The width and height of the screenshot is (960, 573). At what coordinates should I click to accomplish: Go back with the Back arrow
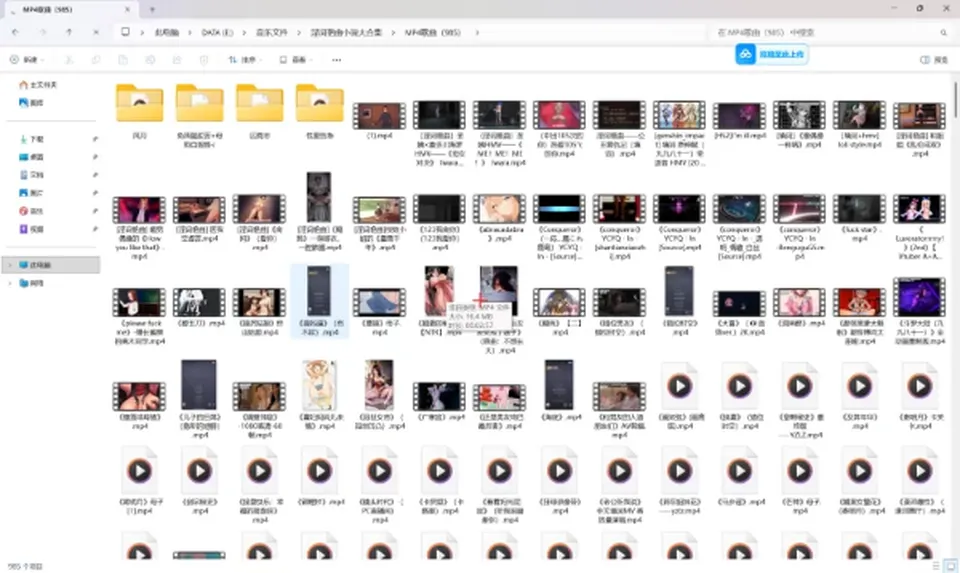click(x=15, y=32)
